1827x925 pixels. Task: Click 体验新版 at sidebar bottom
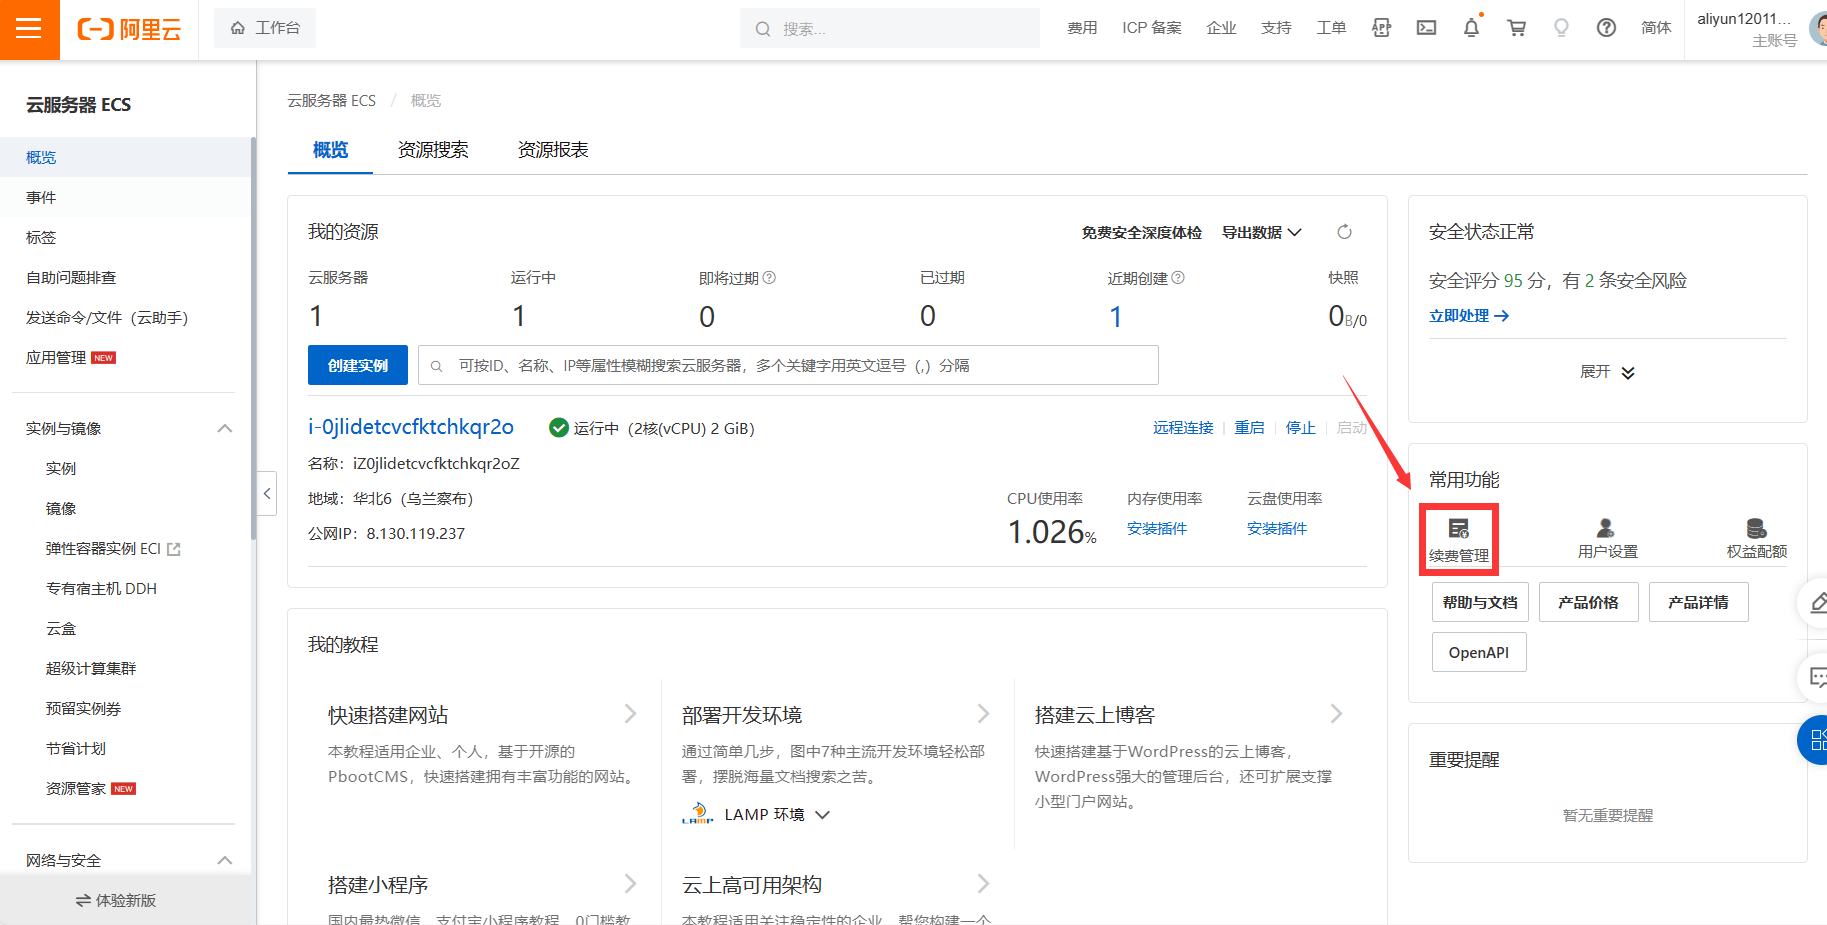click(116, 900)
